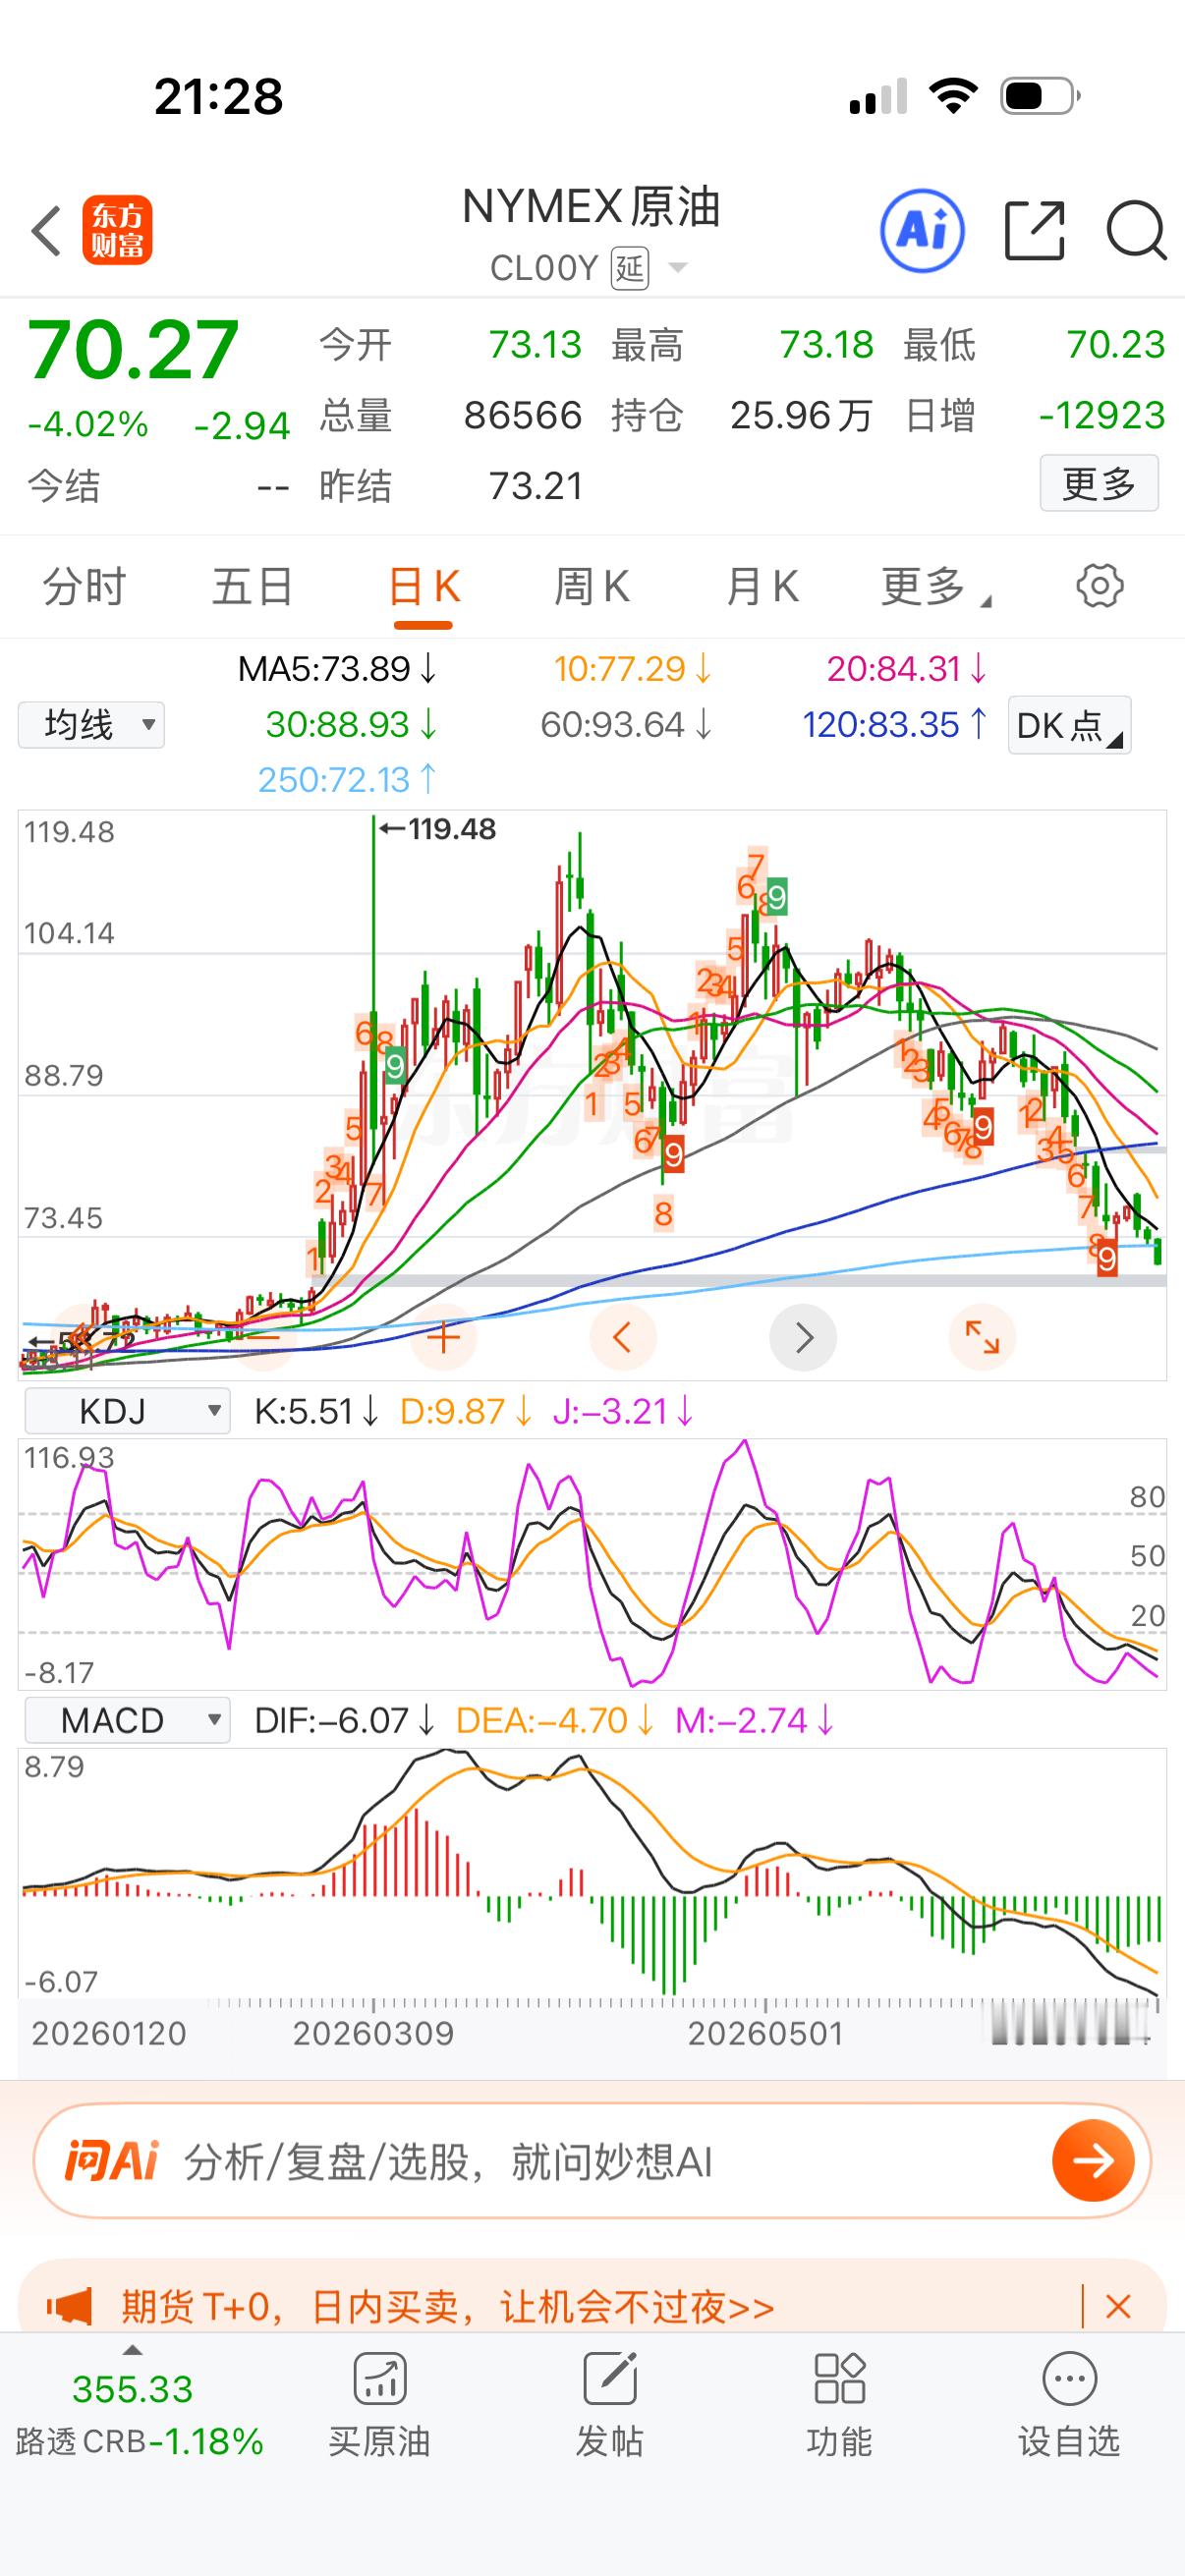
Task: Tap the 延 delayed quote badge
Action: click(630, 268)
